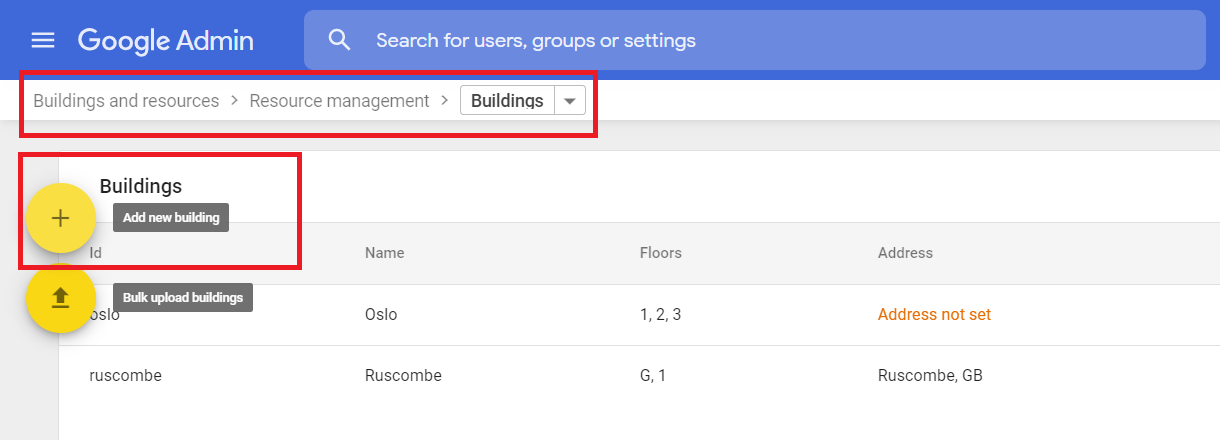Go to Resource management breadcrumb

pyautogui.click(x=339, y=101)
